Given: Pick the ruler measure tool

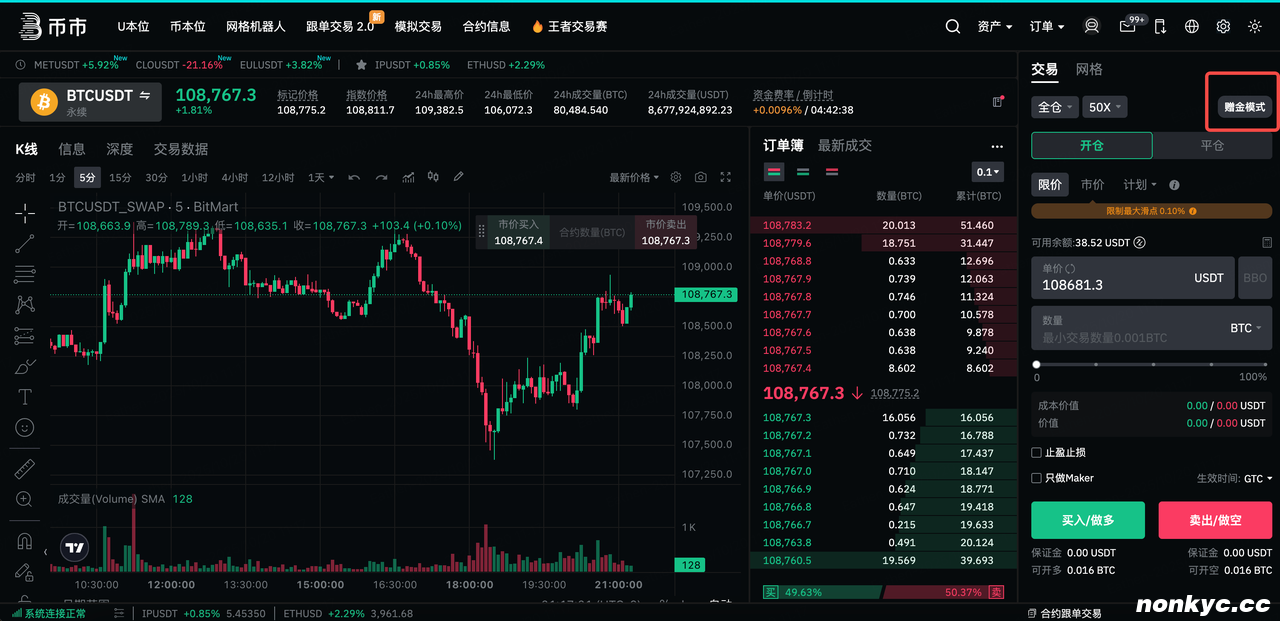Looking at the screenshot, I should click(x=25, y=468).
